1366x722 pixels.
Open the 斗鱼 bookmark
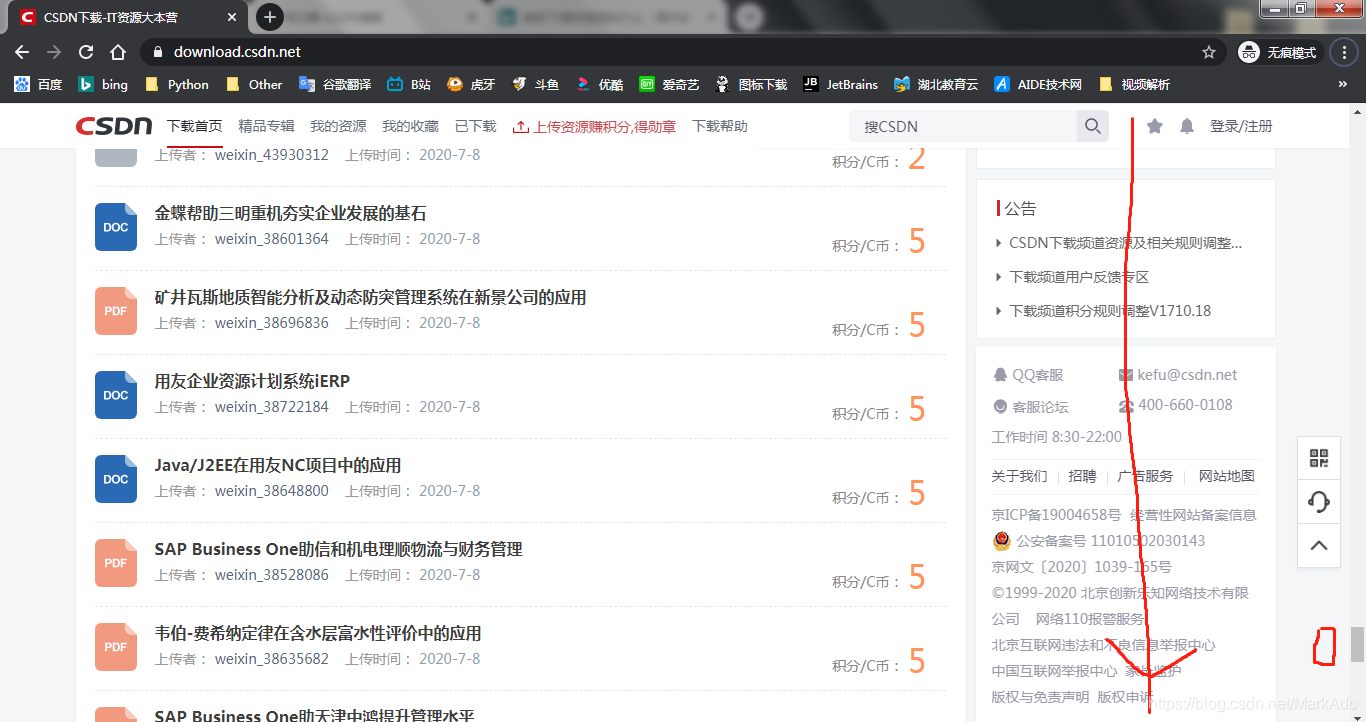tap(535, 85)
